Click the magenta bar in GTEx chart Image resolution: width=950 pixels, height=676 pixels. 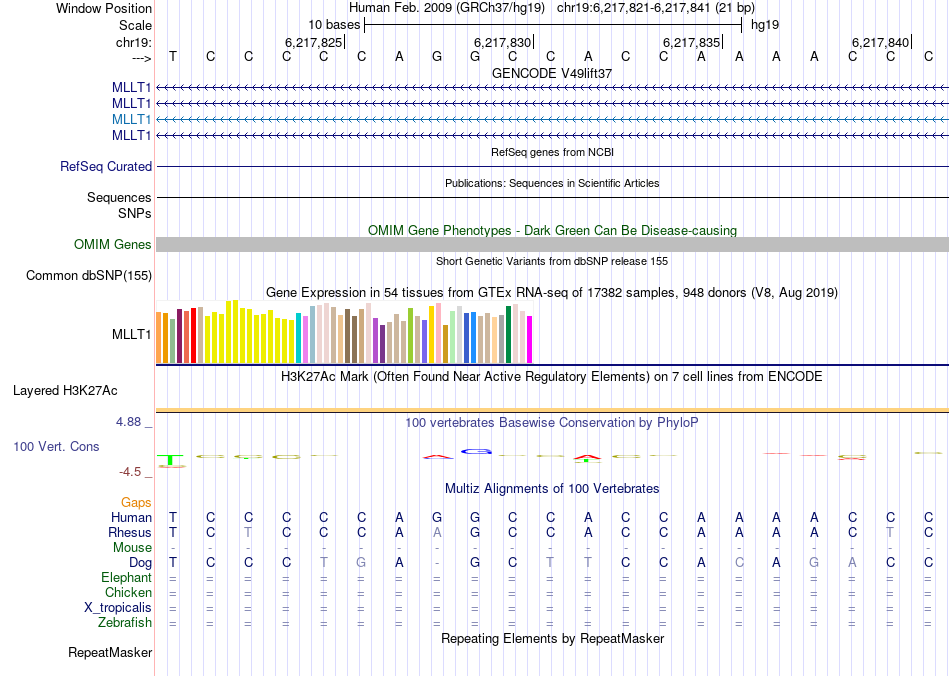529,339
